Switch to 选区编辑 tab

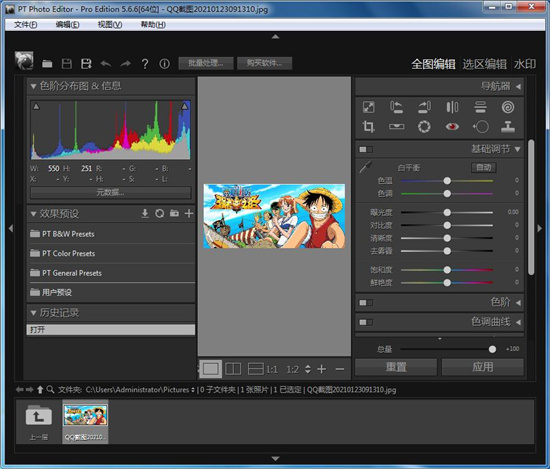tap(484, 64)
